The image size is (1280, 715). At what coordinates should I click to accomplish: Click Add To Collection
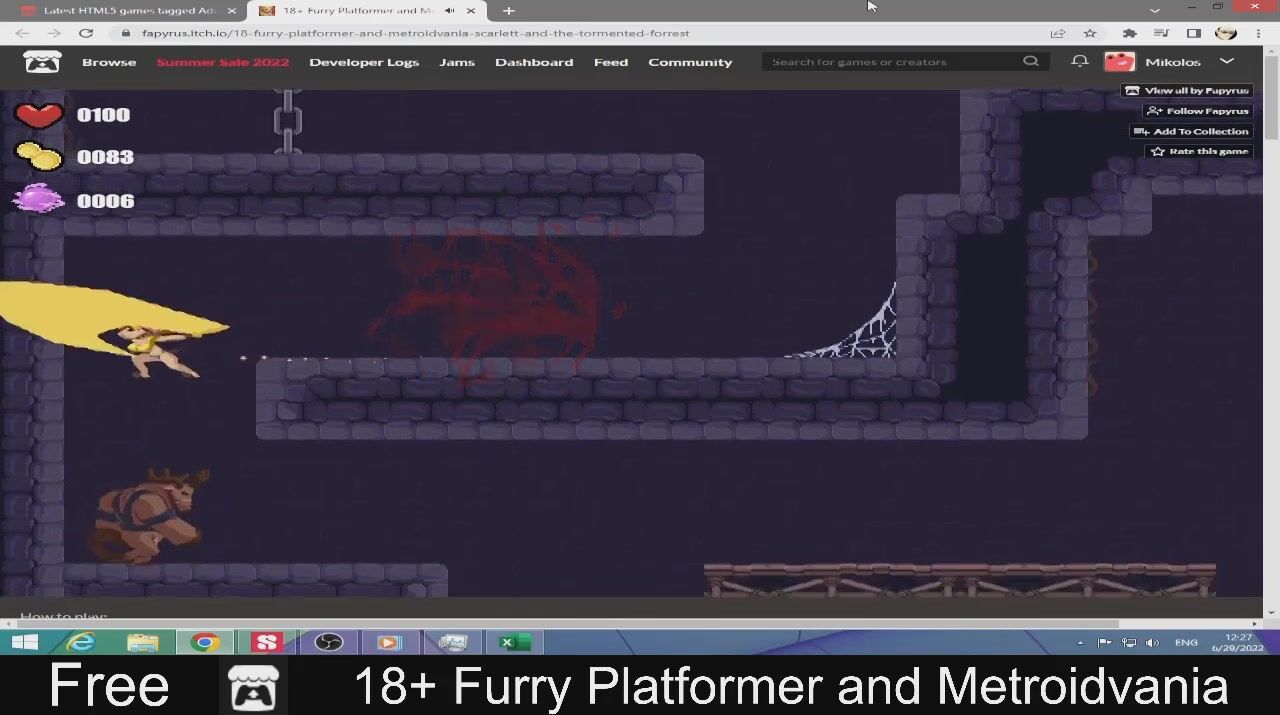pyautogui.click(x=1191, y=131)
